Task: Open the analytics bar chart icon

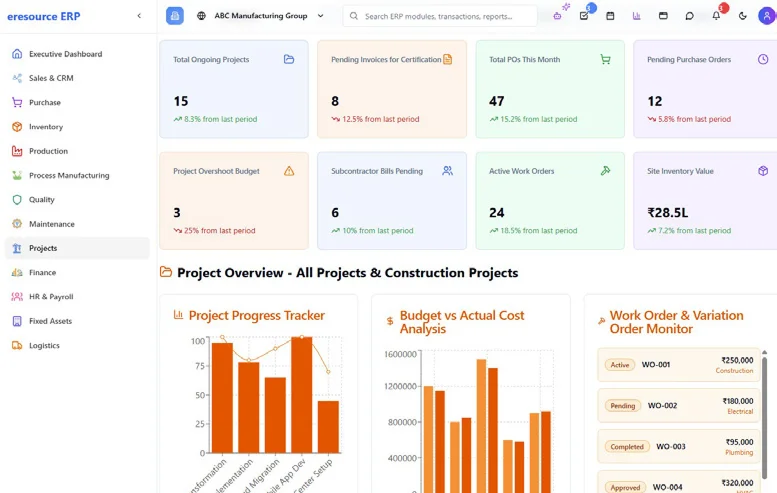Action: click(x=637, y=16)
